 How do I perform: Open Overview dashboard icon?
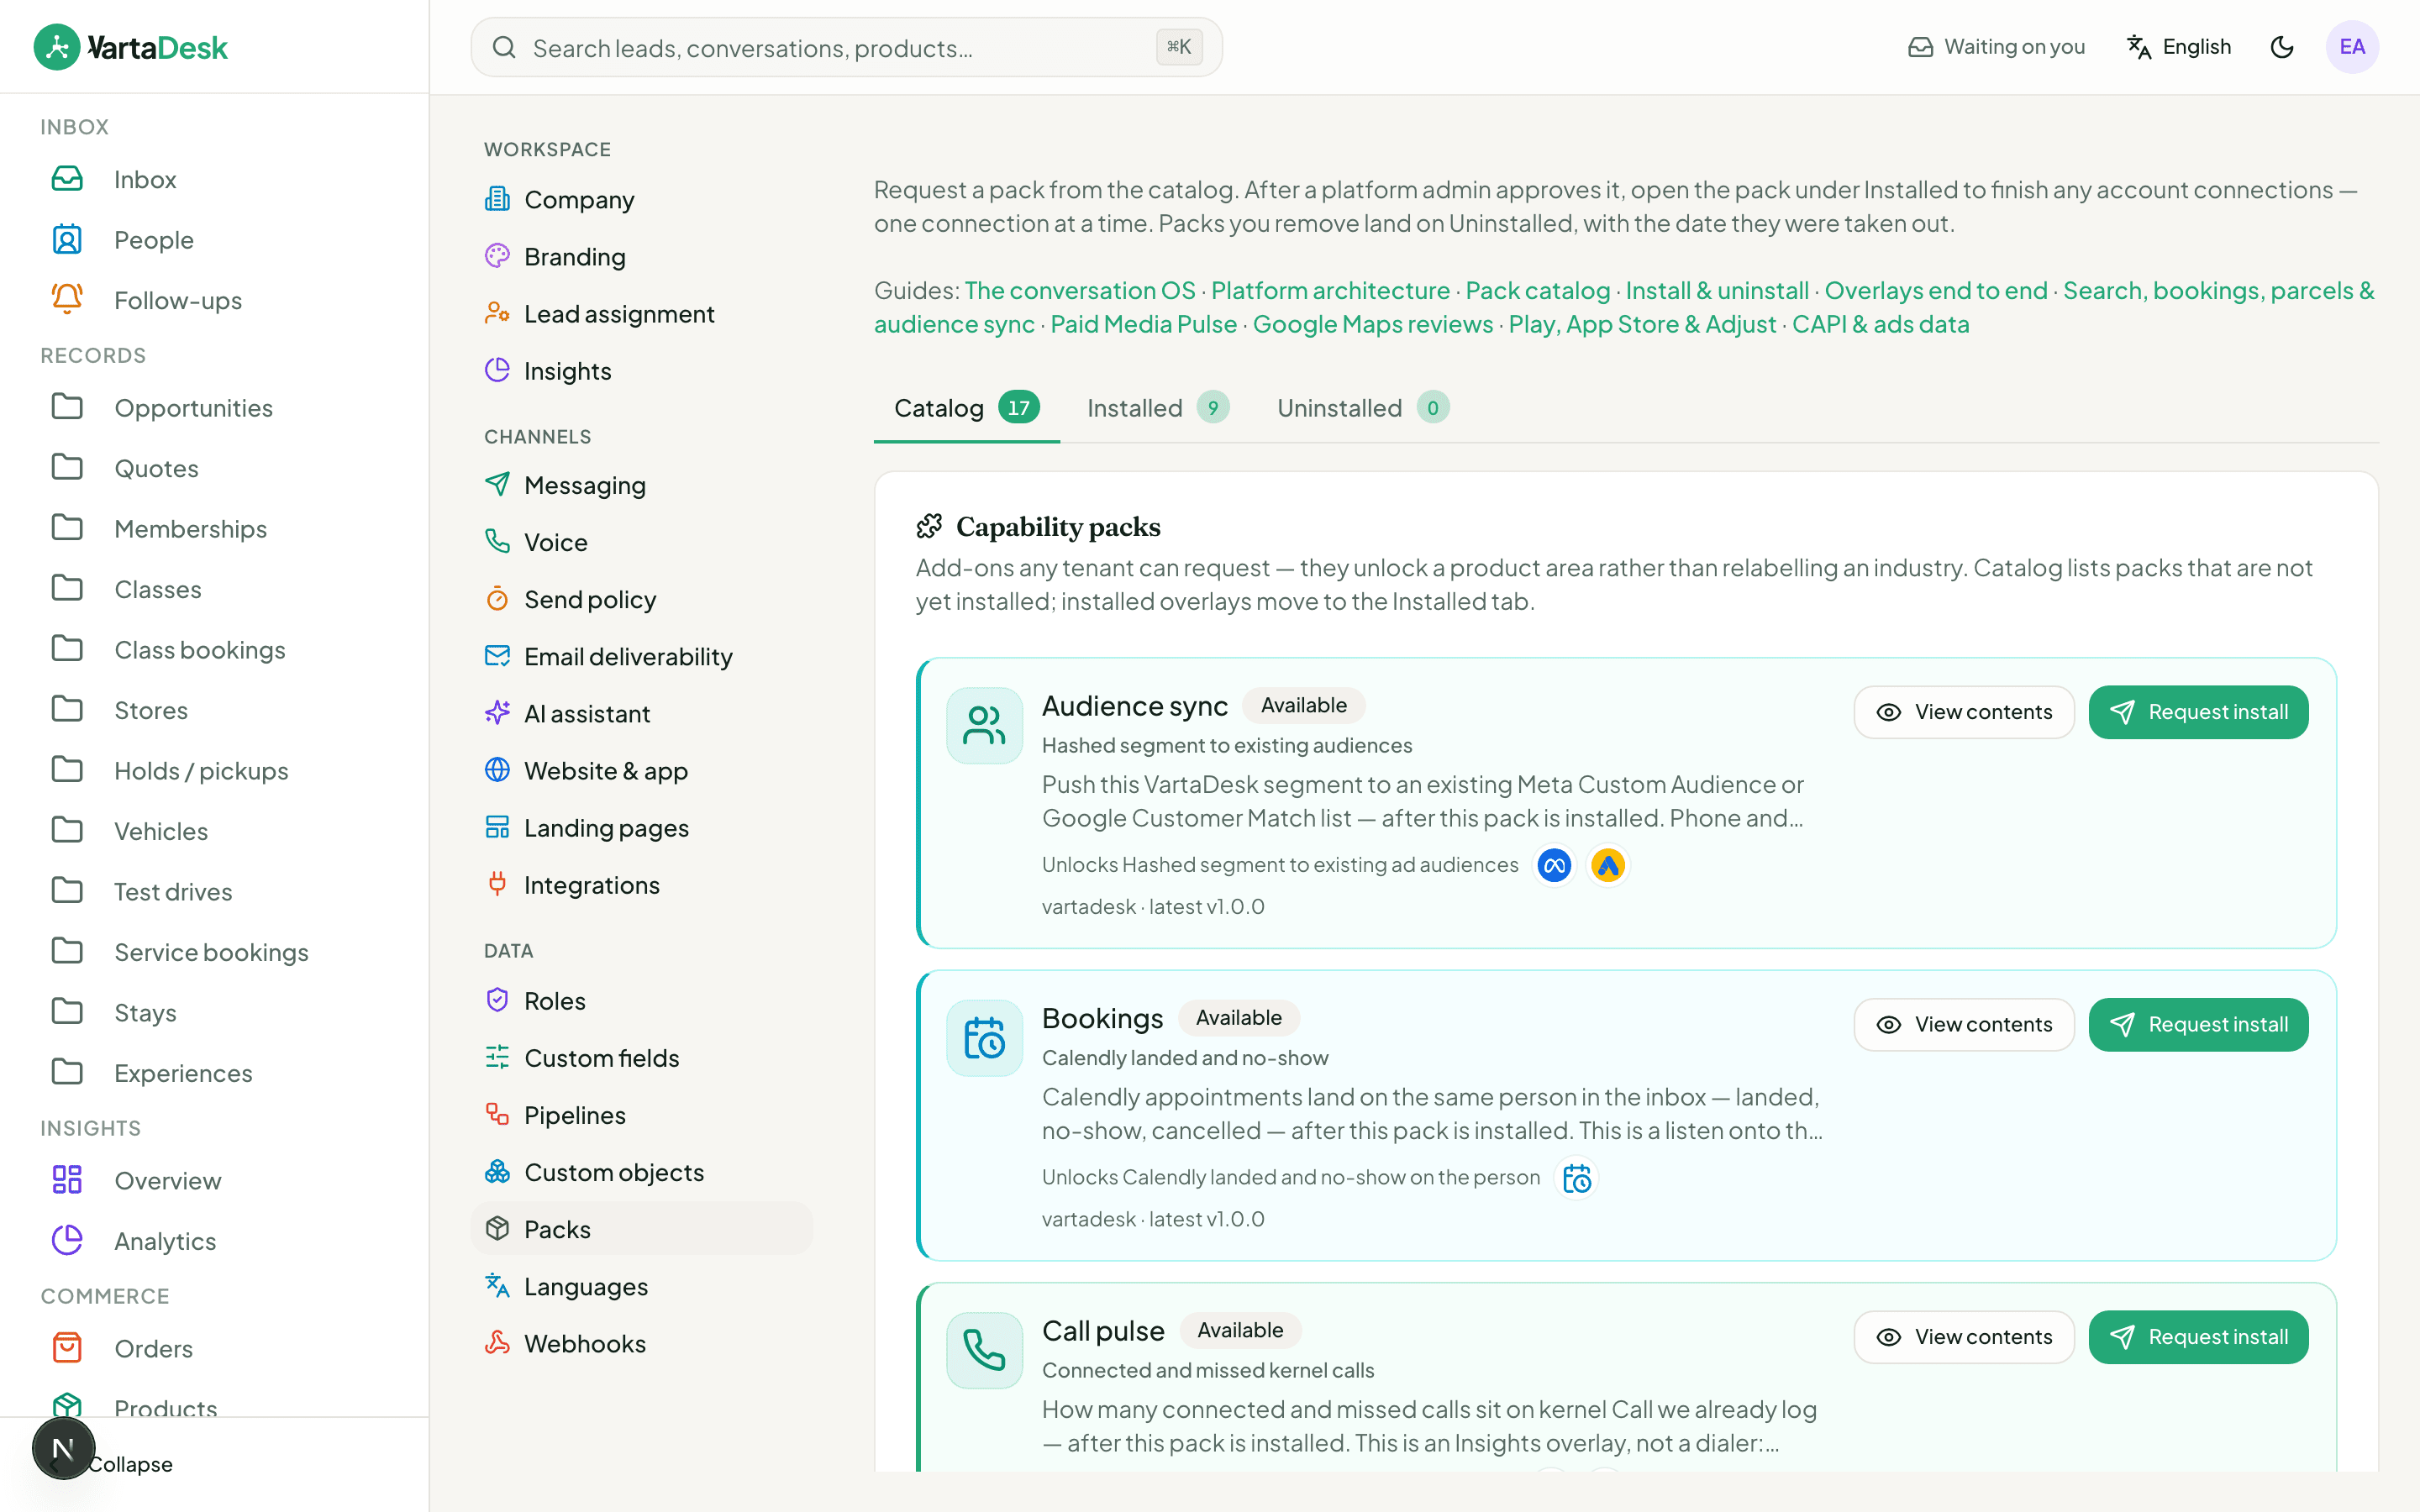pyautogui.click(x=67, y=1180)
